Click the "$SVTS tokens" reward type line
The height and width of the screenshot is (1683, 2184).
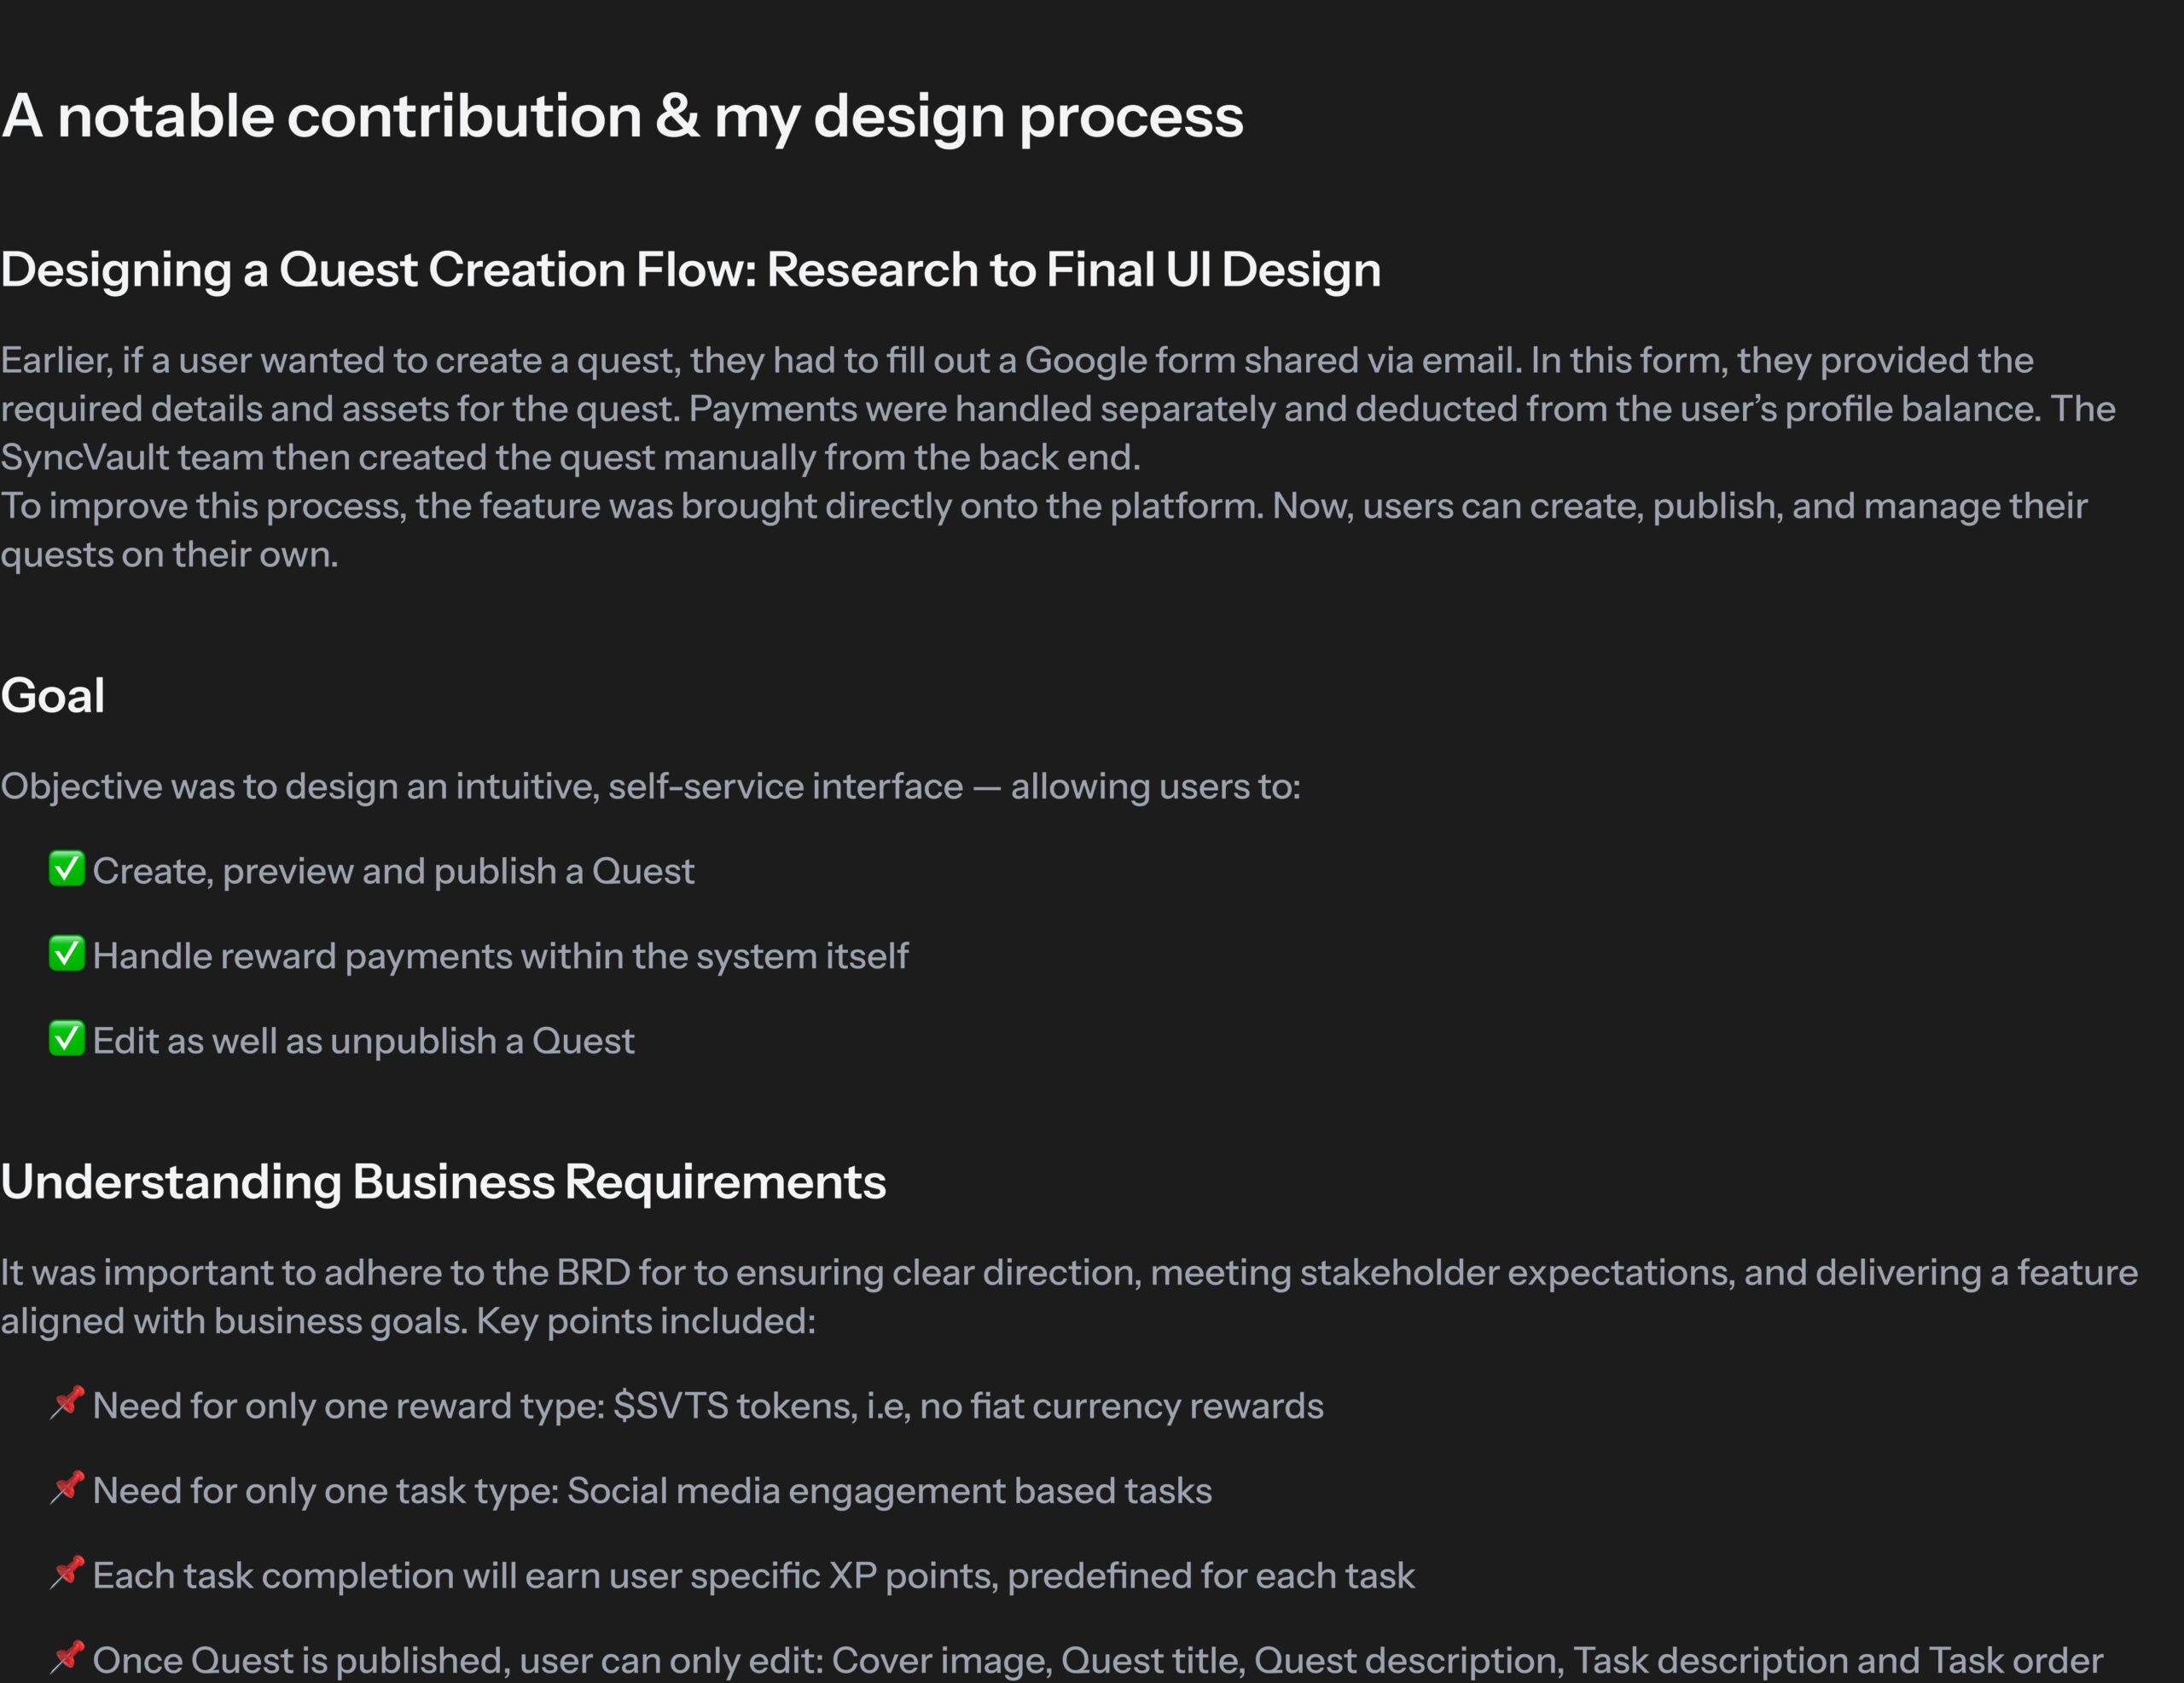[707, 1407]
